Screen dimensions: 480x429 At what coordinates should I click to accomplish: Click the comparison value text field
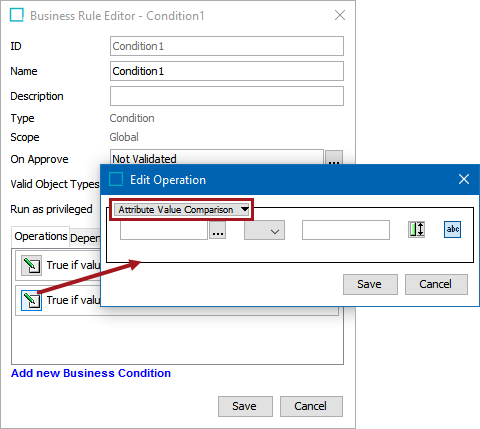click(346, 230)
